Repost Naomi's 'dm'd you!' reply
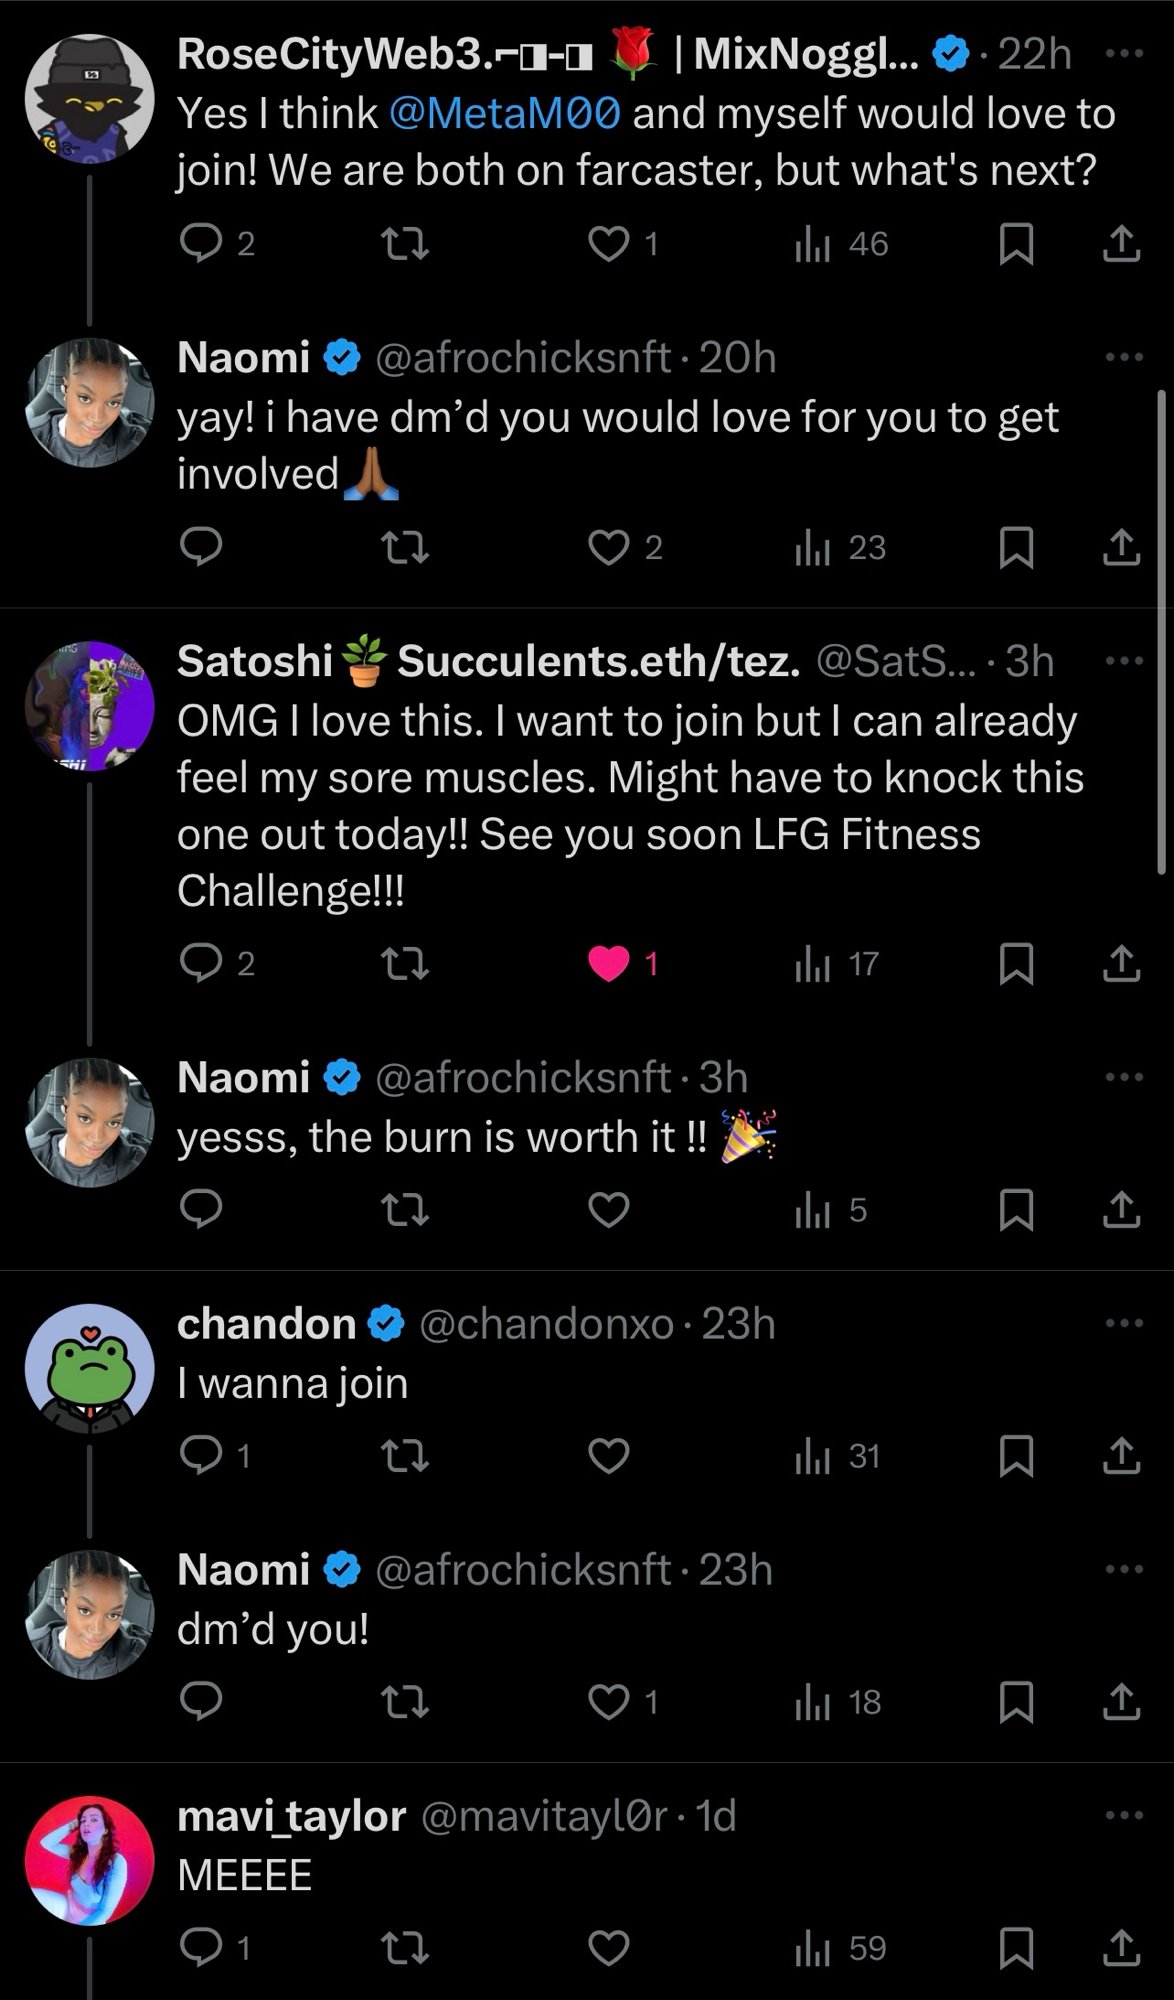The width and height of the screenshot is (1174, 2000). point(406,1702)
